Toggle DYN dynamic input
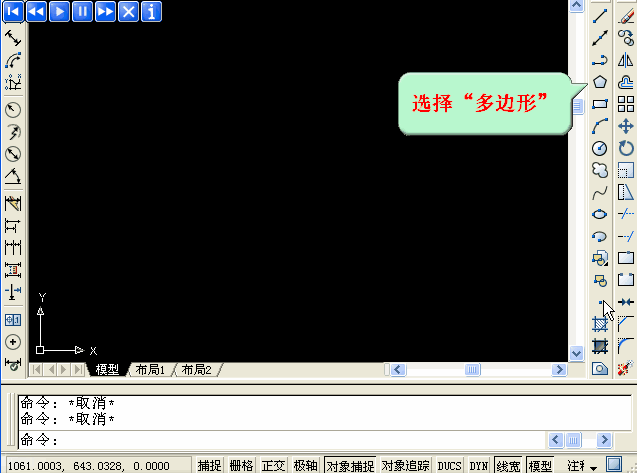Image resolution: width=637 pixels, height=473 pixels. tap(479, 465)
